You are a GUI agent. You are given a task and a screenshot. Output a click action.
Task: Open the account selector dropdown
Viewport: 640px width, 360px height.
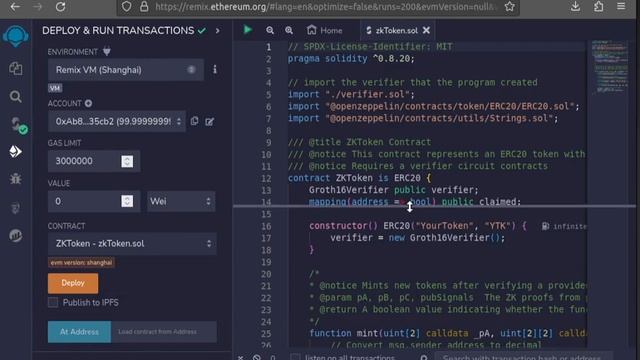[x=117, y=121]
